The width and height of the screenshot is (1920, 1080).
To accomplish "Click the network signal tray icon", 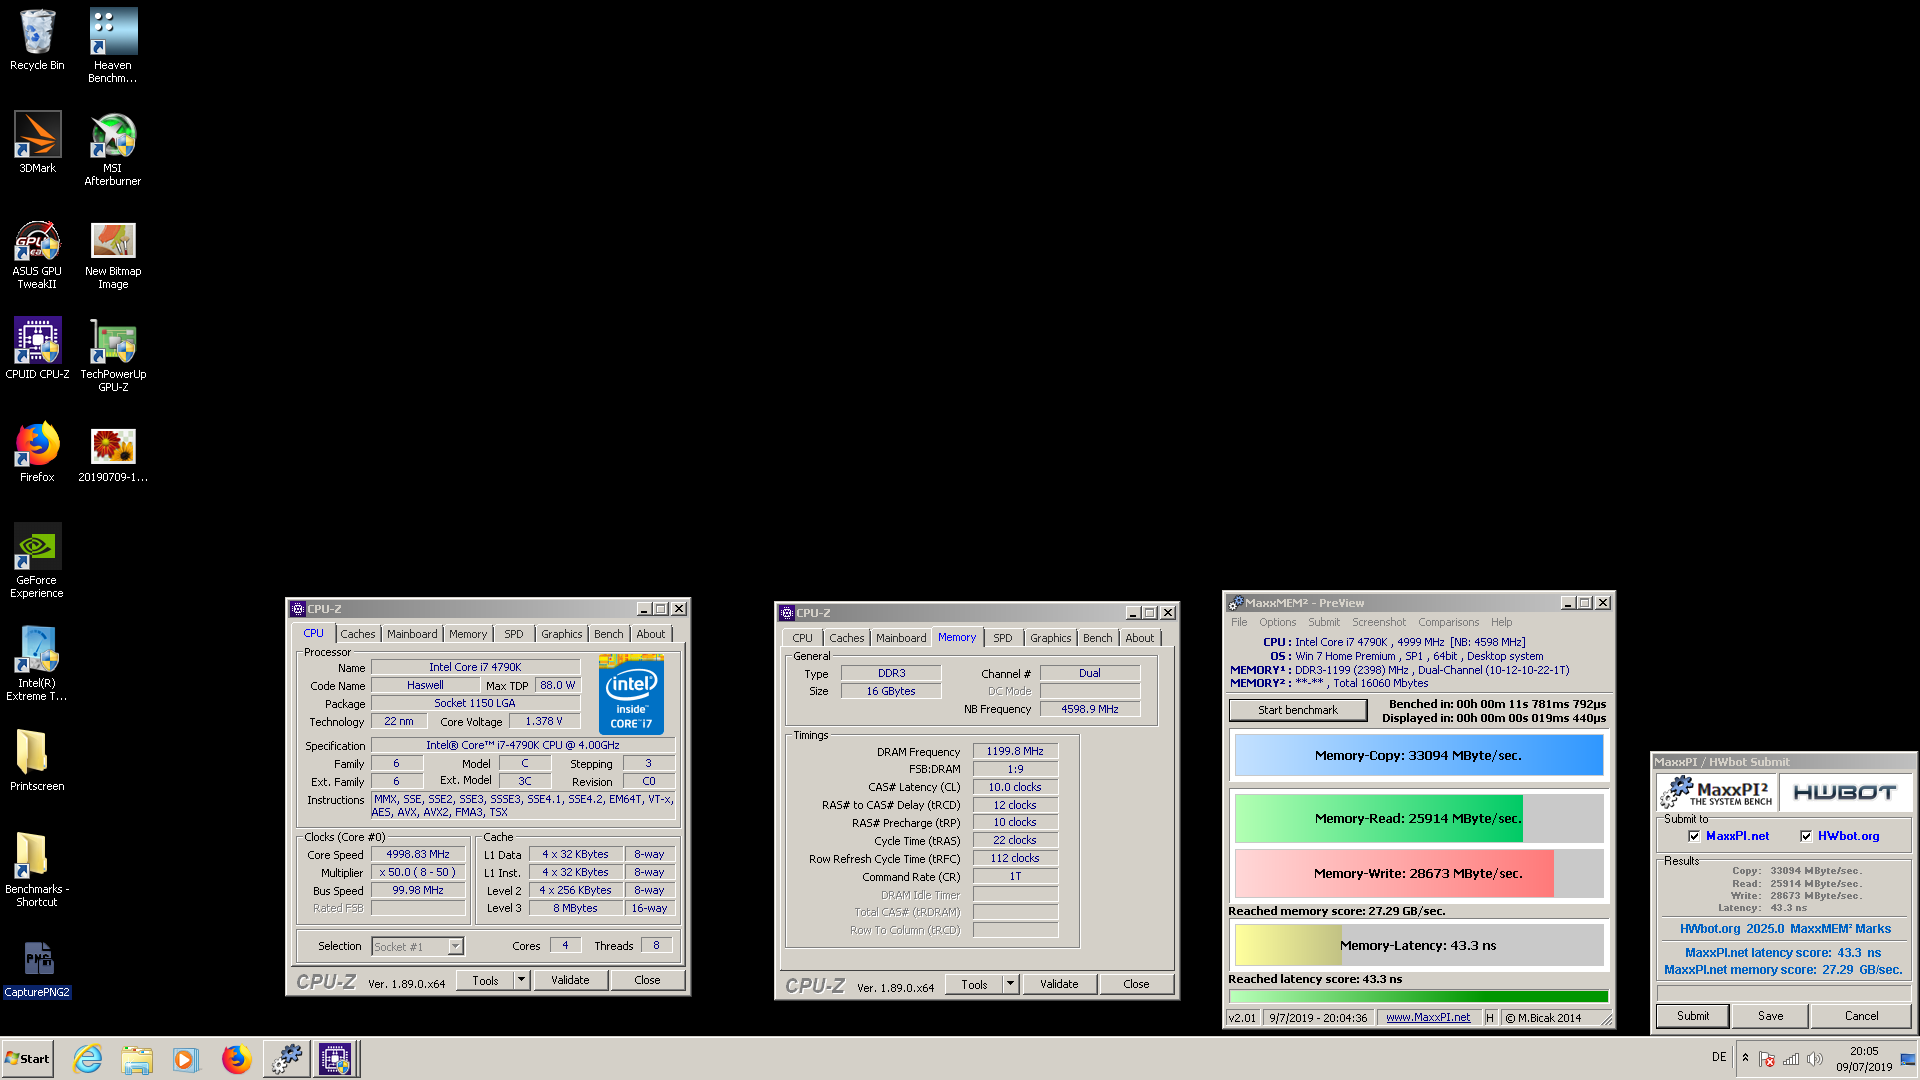I will (1791, 1059).
